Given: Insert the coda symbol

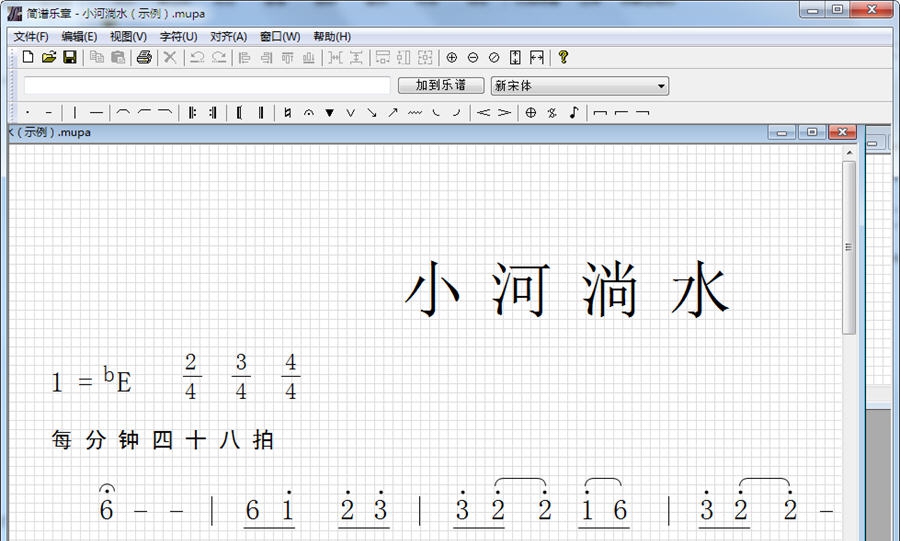Looking at the screenshot, I should 531,113.
